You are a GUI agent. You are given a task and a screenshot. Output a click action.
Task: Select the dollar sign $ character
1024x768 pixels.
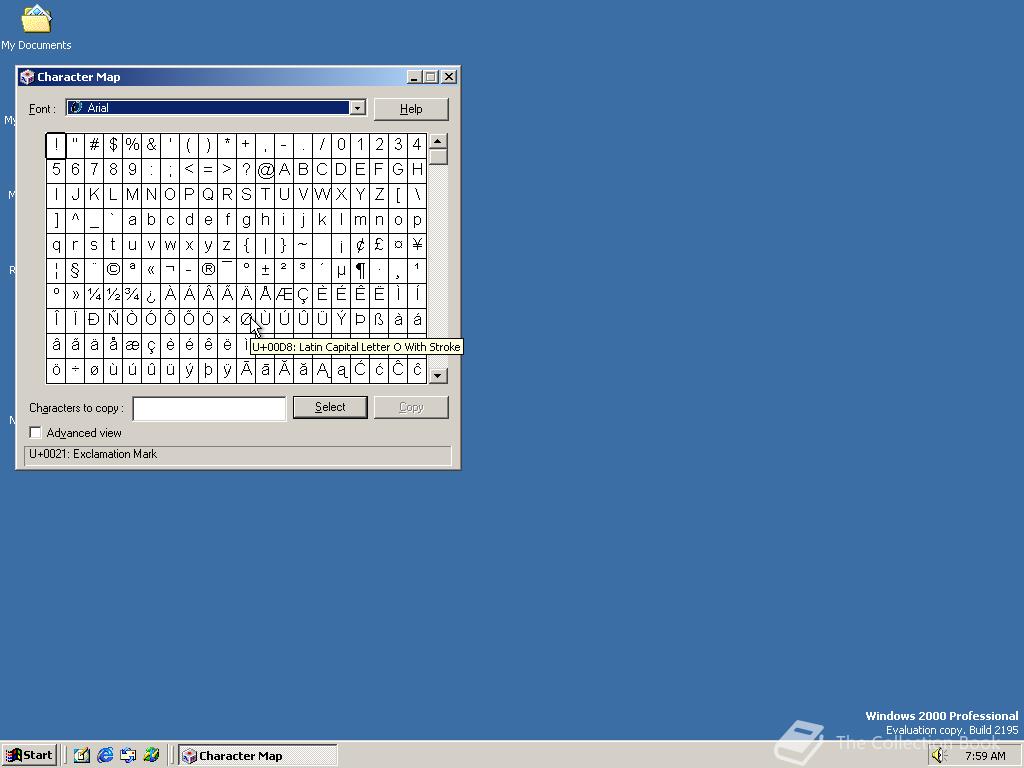tap(113, 145)
